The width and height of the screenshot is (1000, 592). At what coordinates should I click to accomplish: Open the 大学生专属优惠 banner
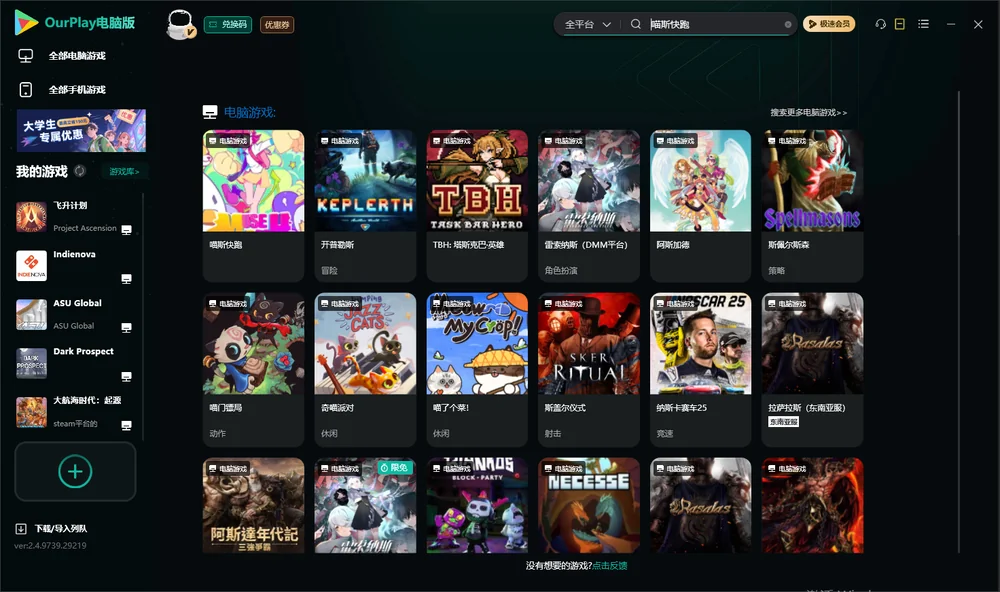81,131
